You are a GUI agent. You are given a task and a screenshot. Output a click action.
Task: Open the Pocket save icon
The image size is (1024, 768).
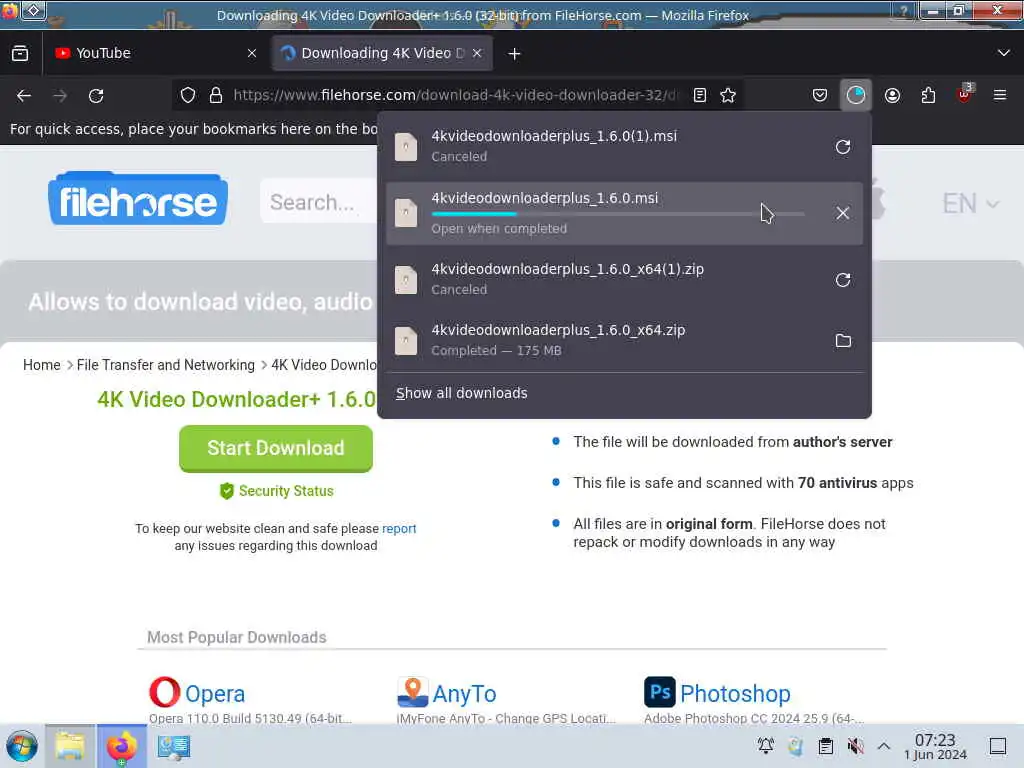tap(820, 95)
